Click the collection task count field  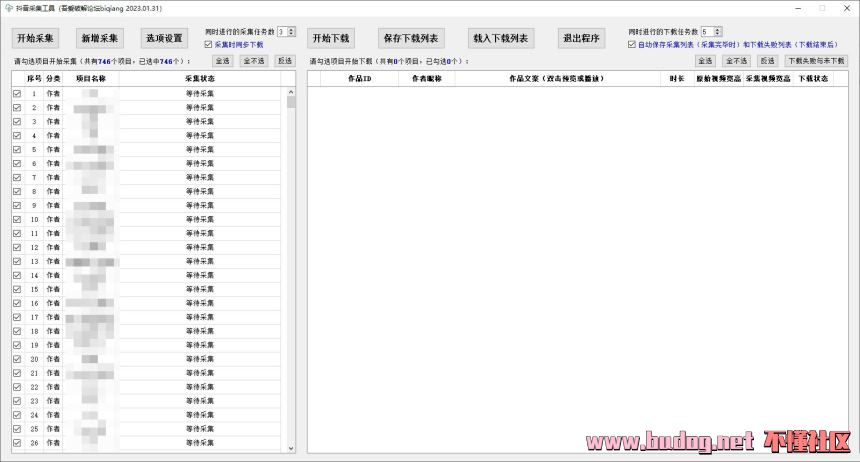pos(282,32)
